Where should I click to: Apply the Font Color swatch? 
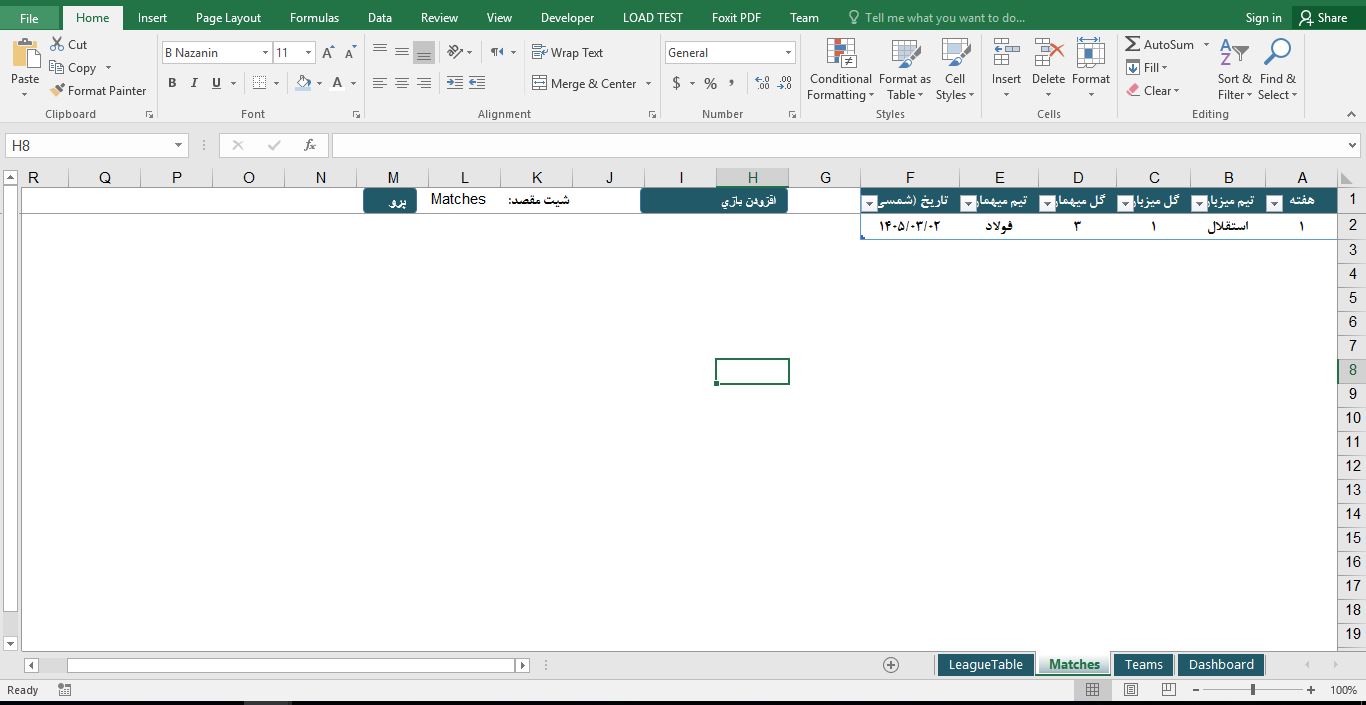337,83
